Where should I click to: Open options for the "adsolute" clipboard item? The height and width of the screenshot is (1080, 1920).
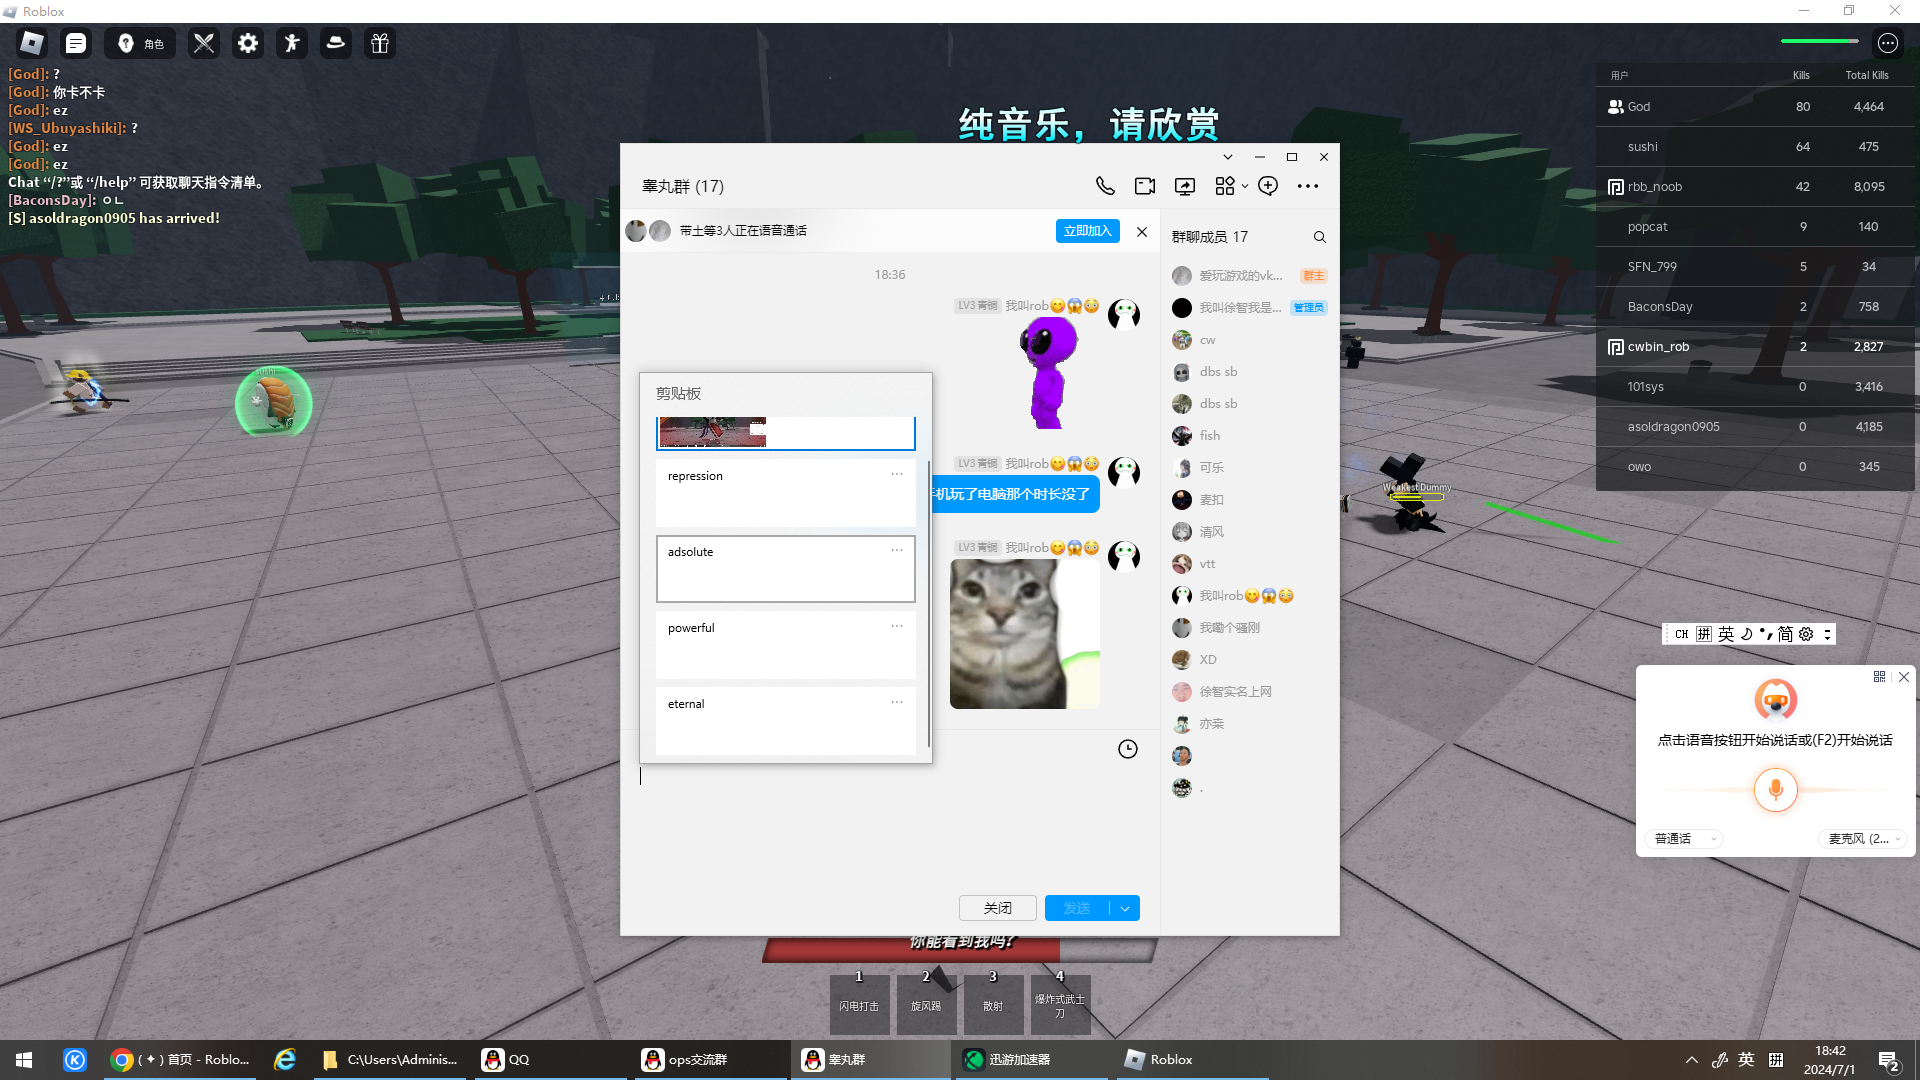click(x=897, y=550)
